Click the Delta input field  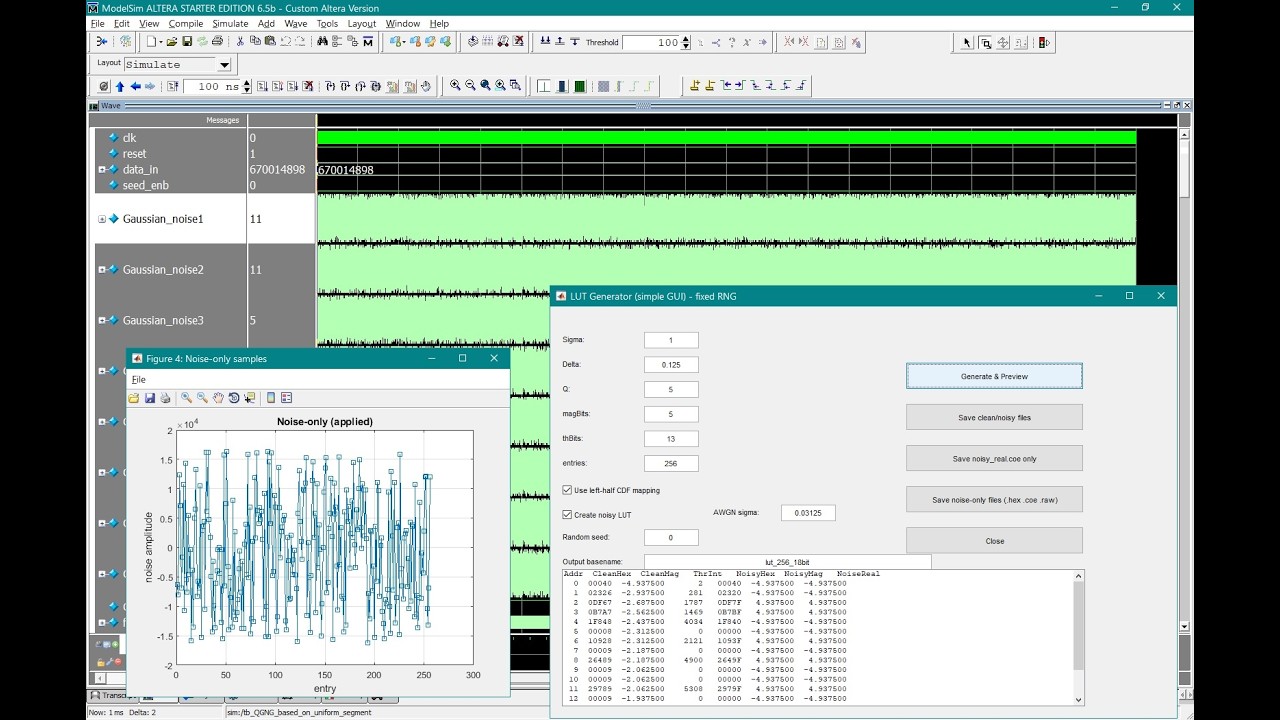tap(671, 364)
